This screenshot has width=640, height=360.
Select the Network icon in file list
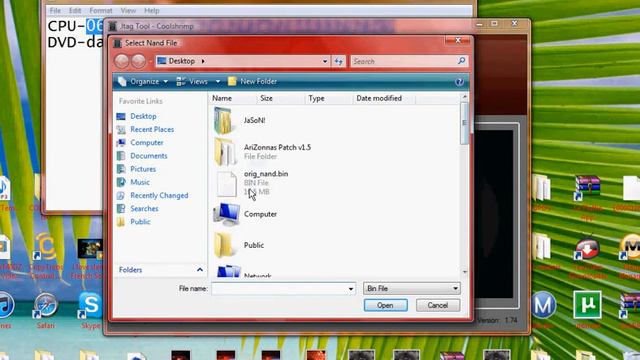click(228, 271)
